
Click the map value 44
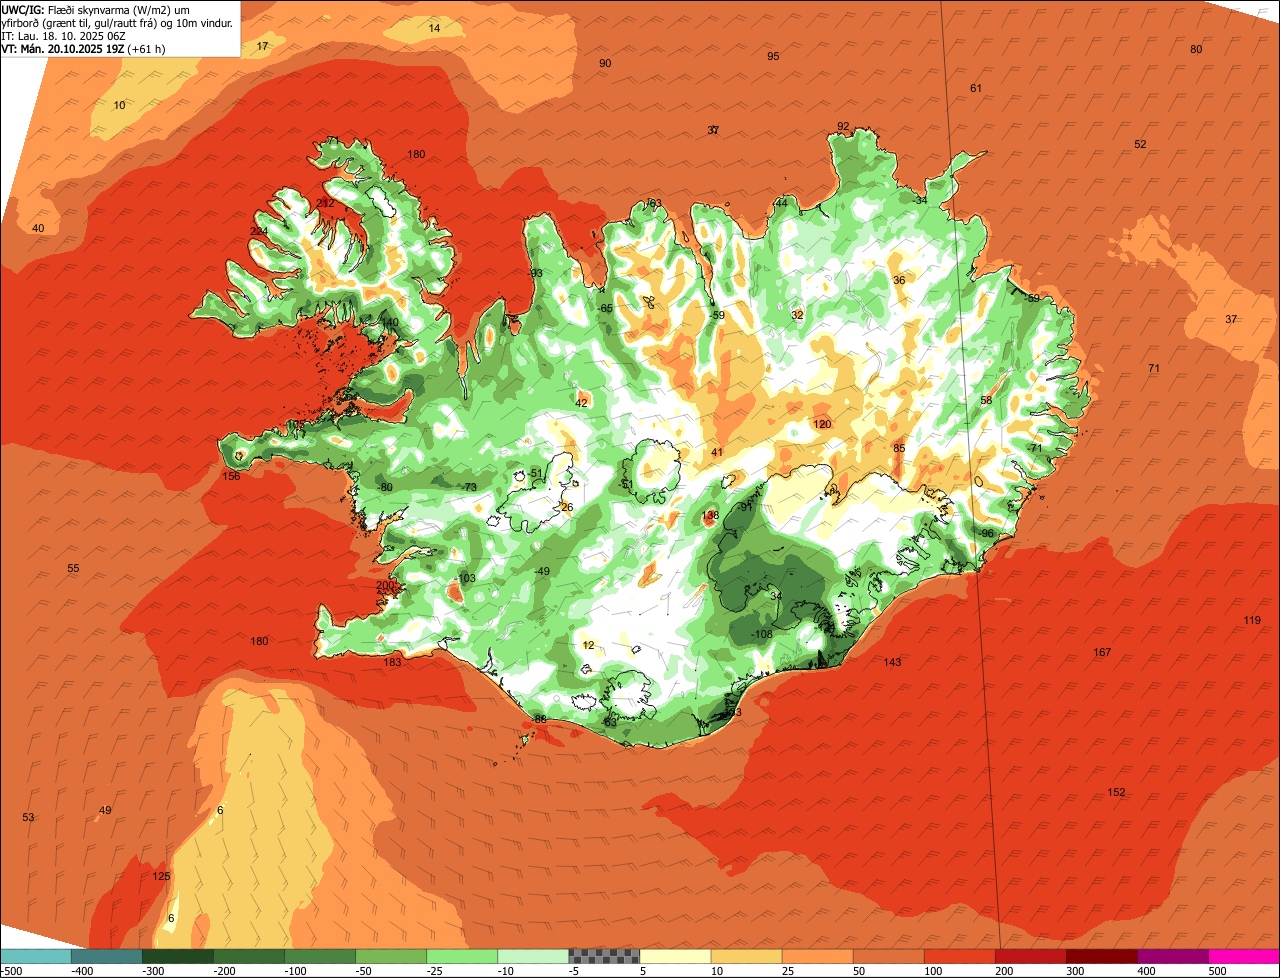click(x=781, y=203)
